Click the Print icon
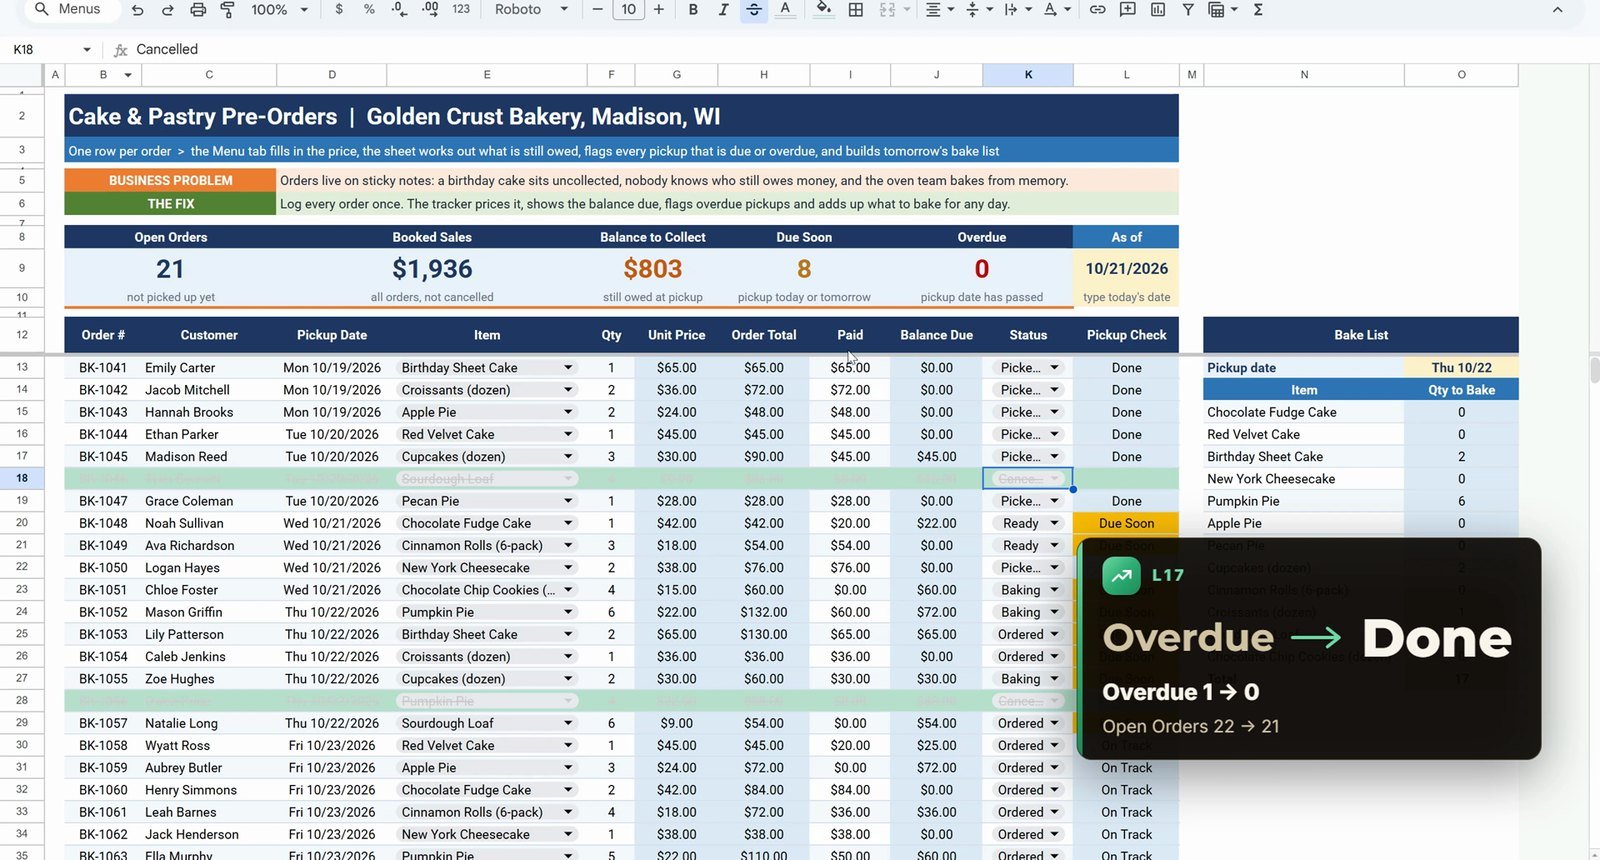Viewport: 1600px width, 860px height. 198,9
